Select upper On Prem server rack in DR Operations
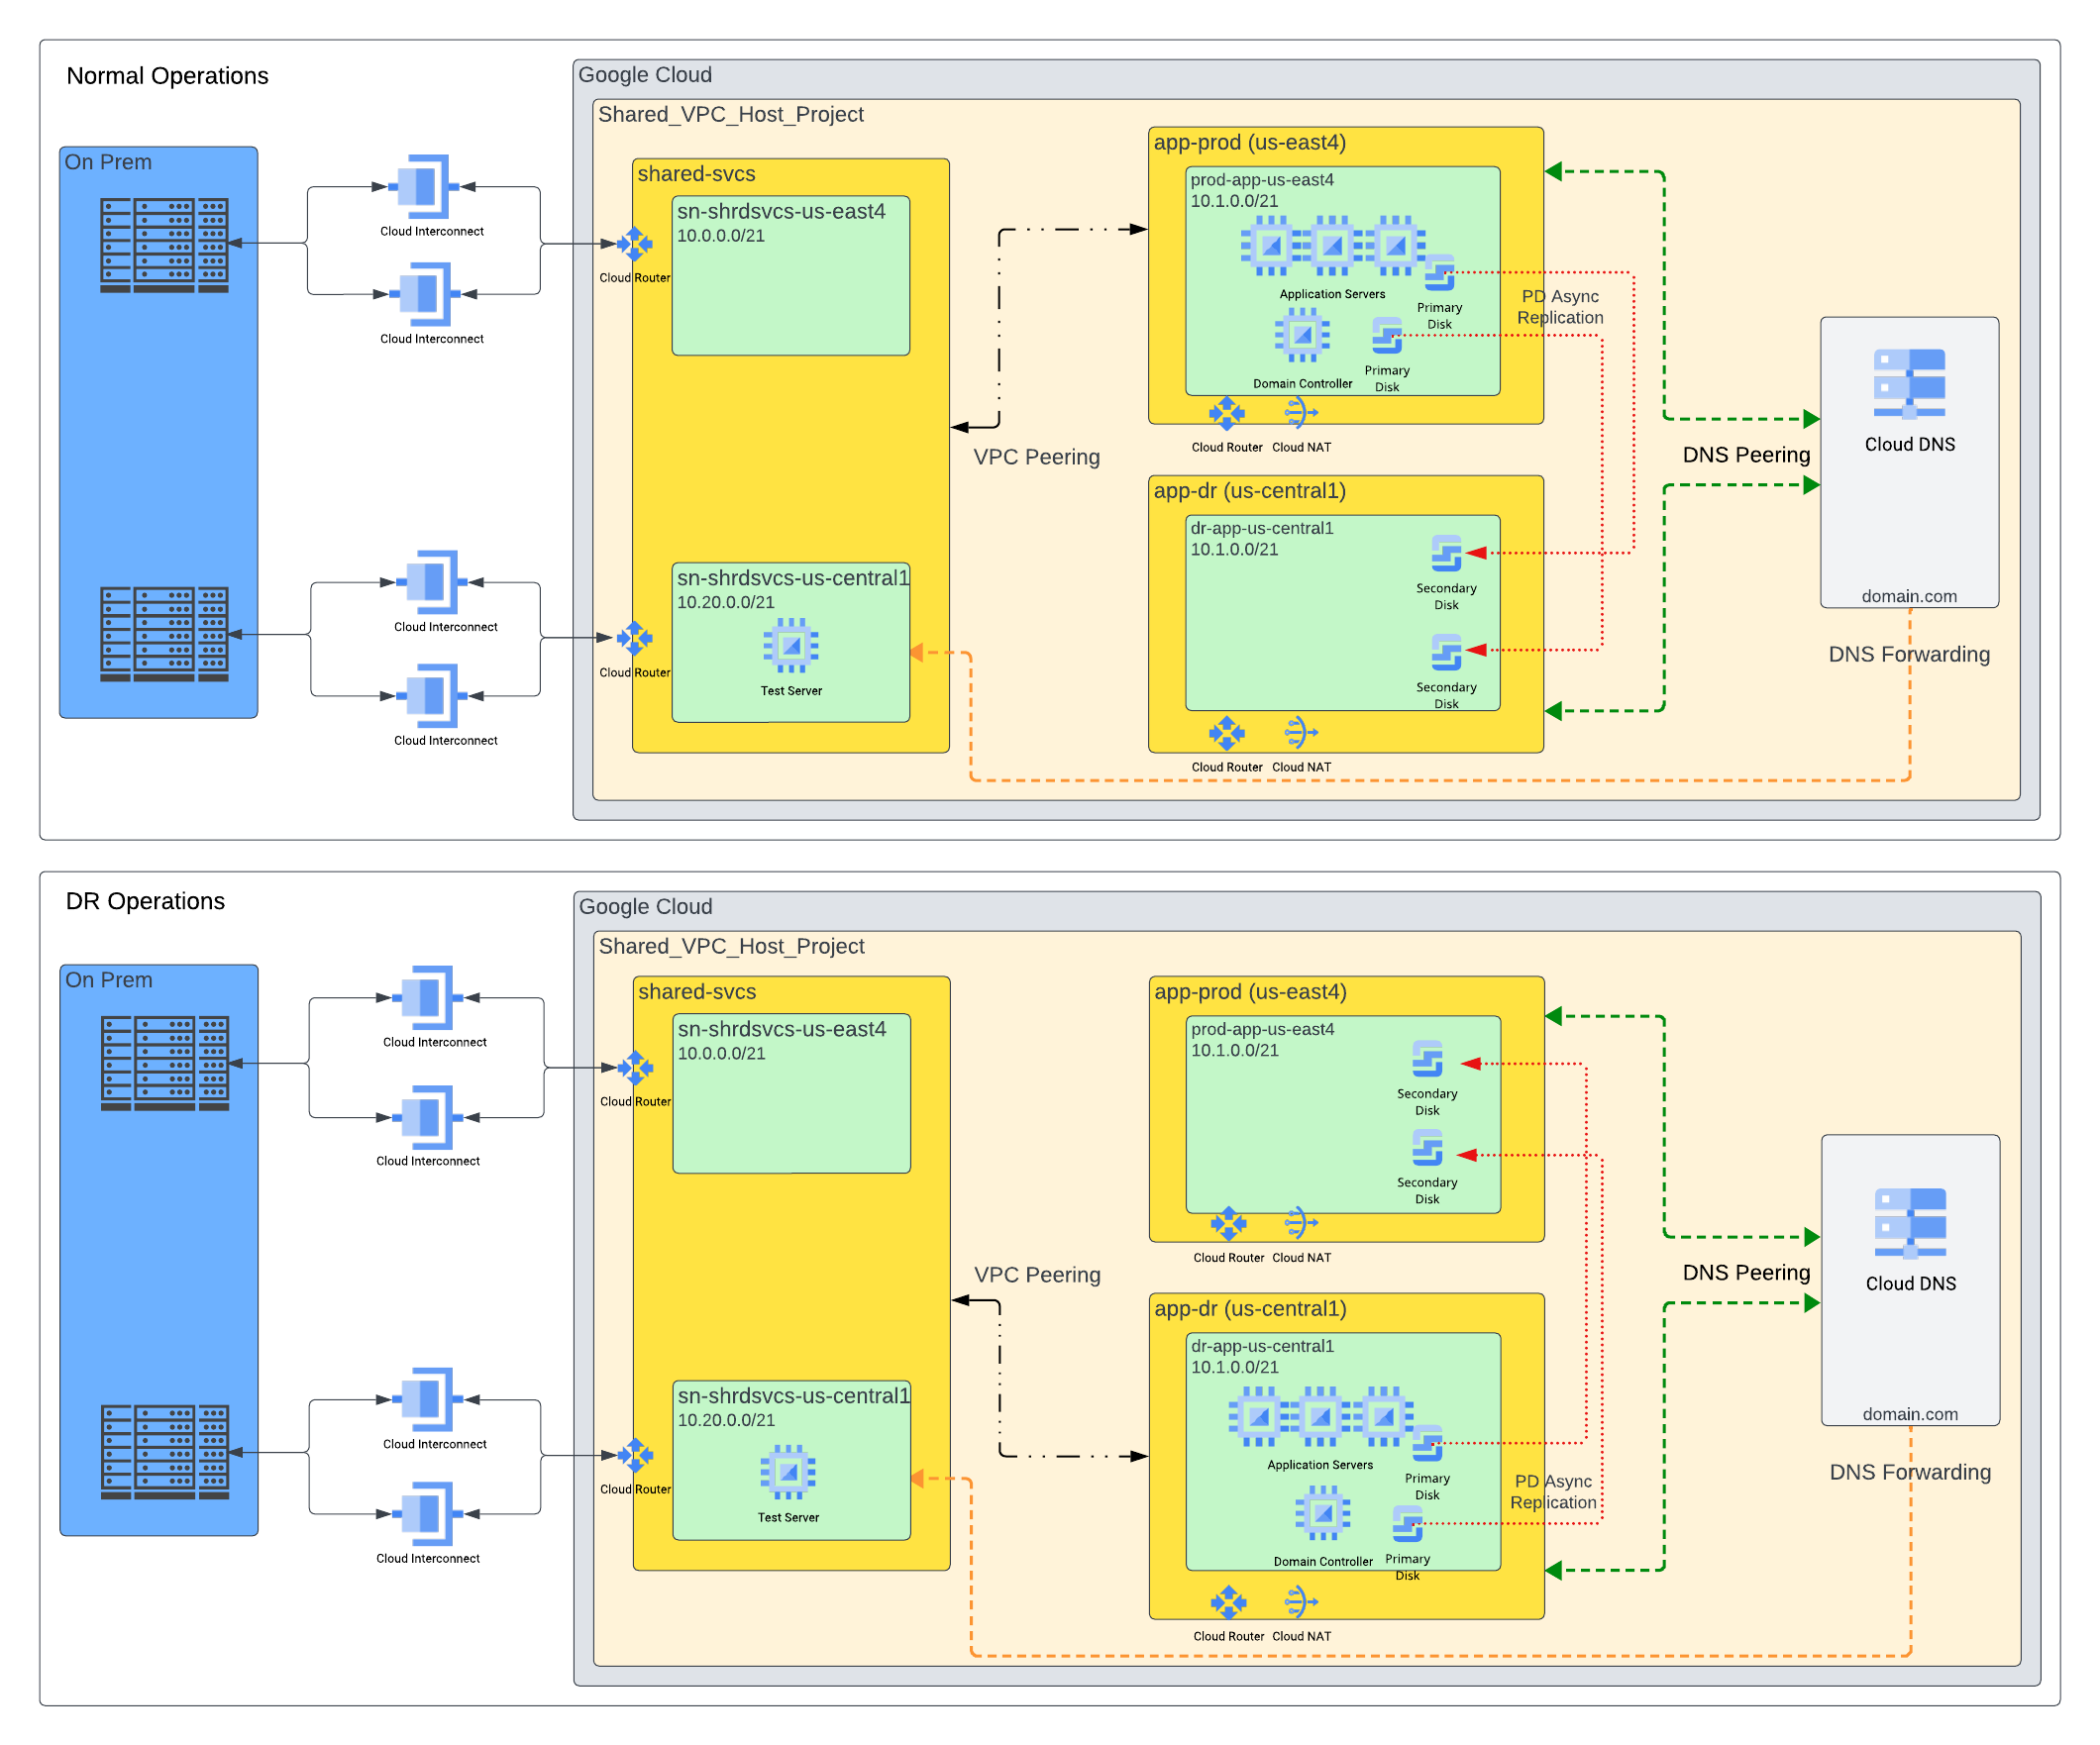 point(165,1063)
